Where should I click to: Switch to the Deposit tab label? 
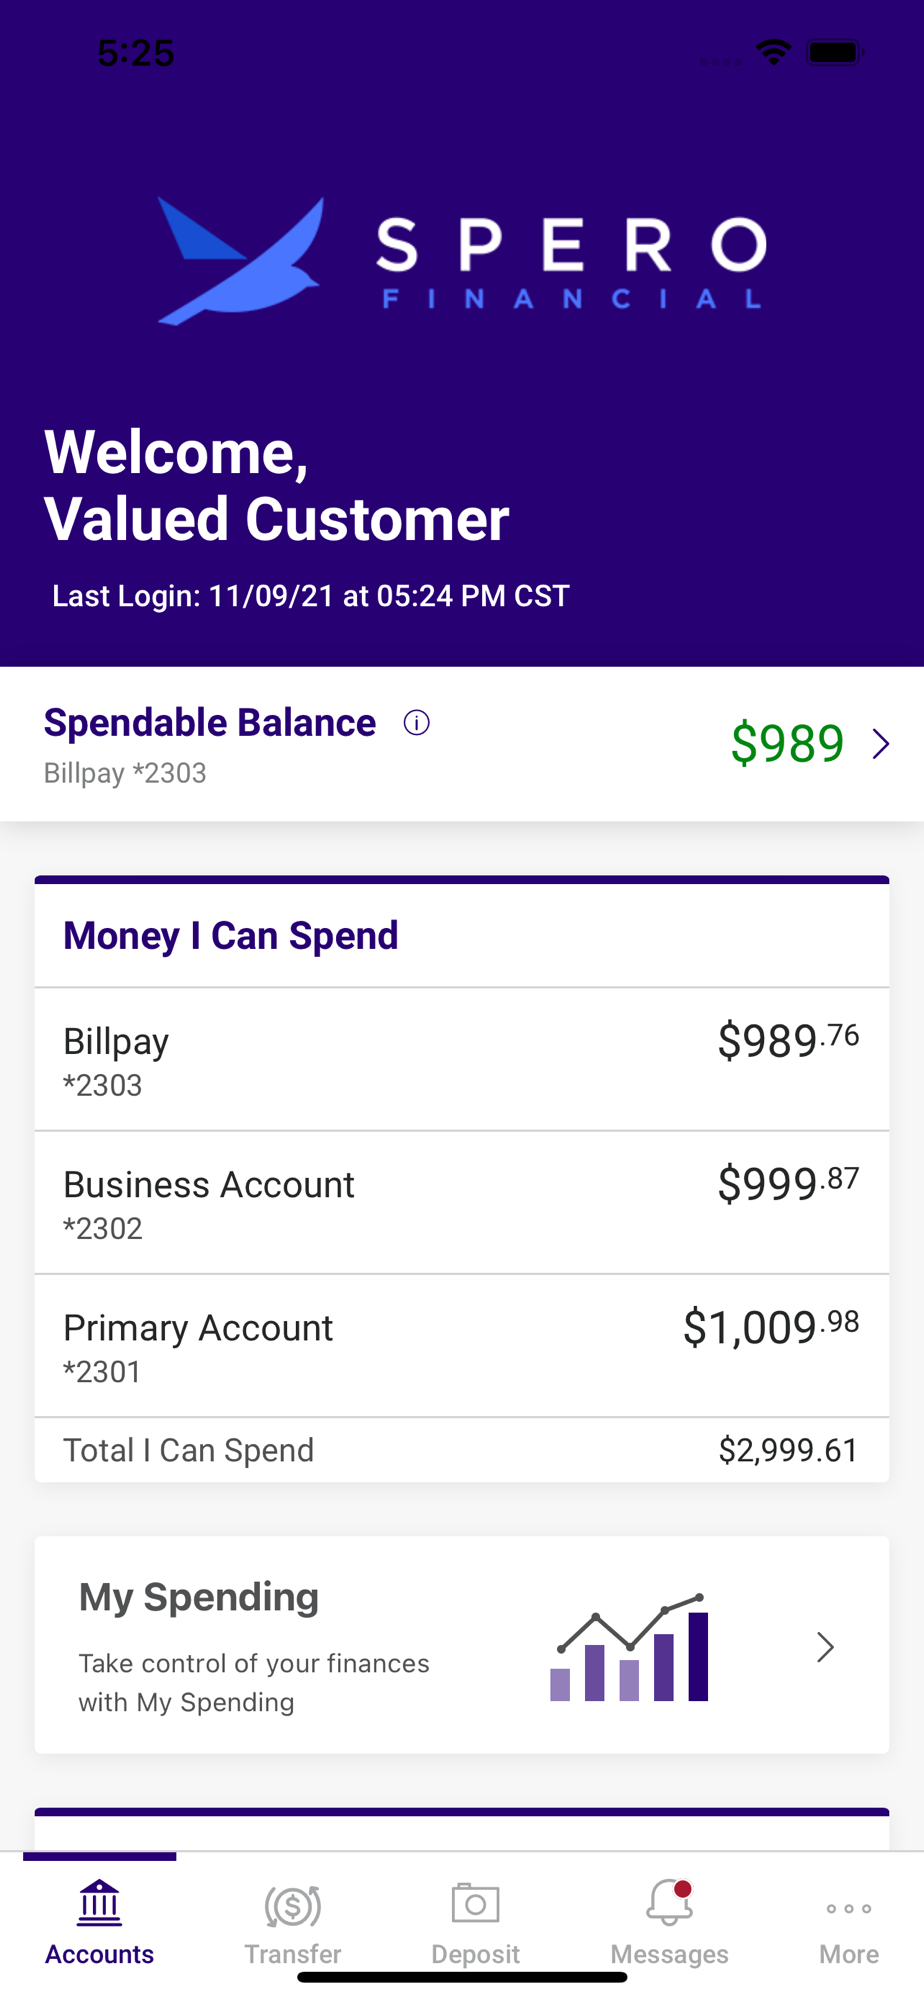(475, 1954)
